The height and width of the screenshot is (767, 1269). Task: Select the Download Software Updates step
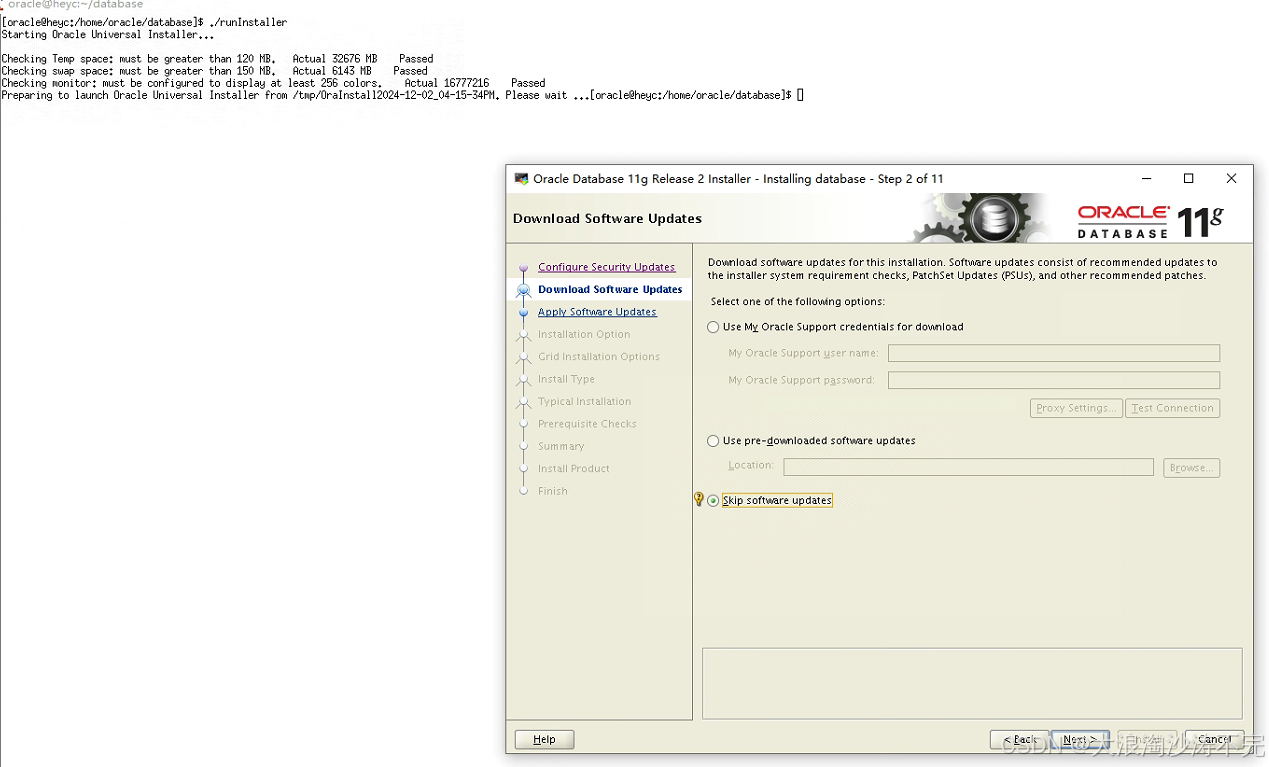[610, 289]
